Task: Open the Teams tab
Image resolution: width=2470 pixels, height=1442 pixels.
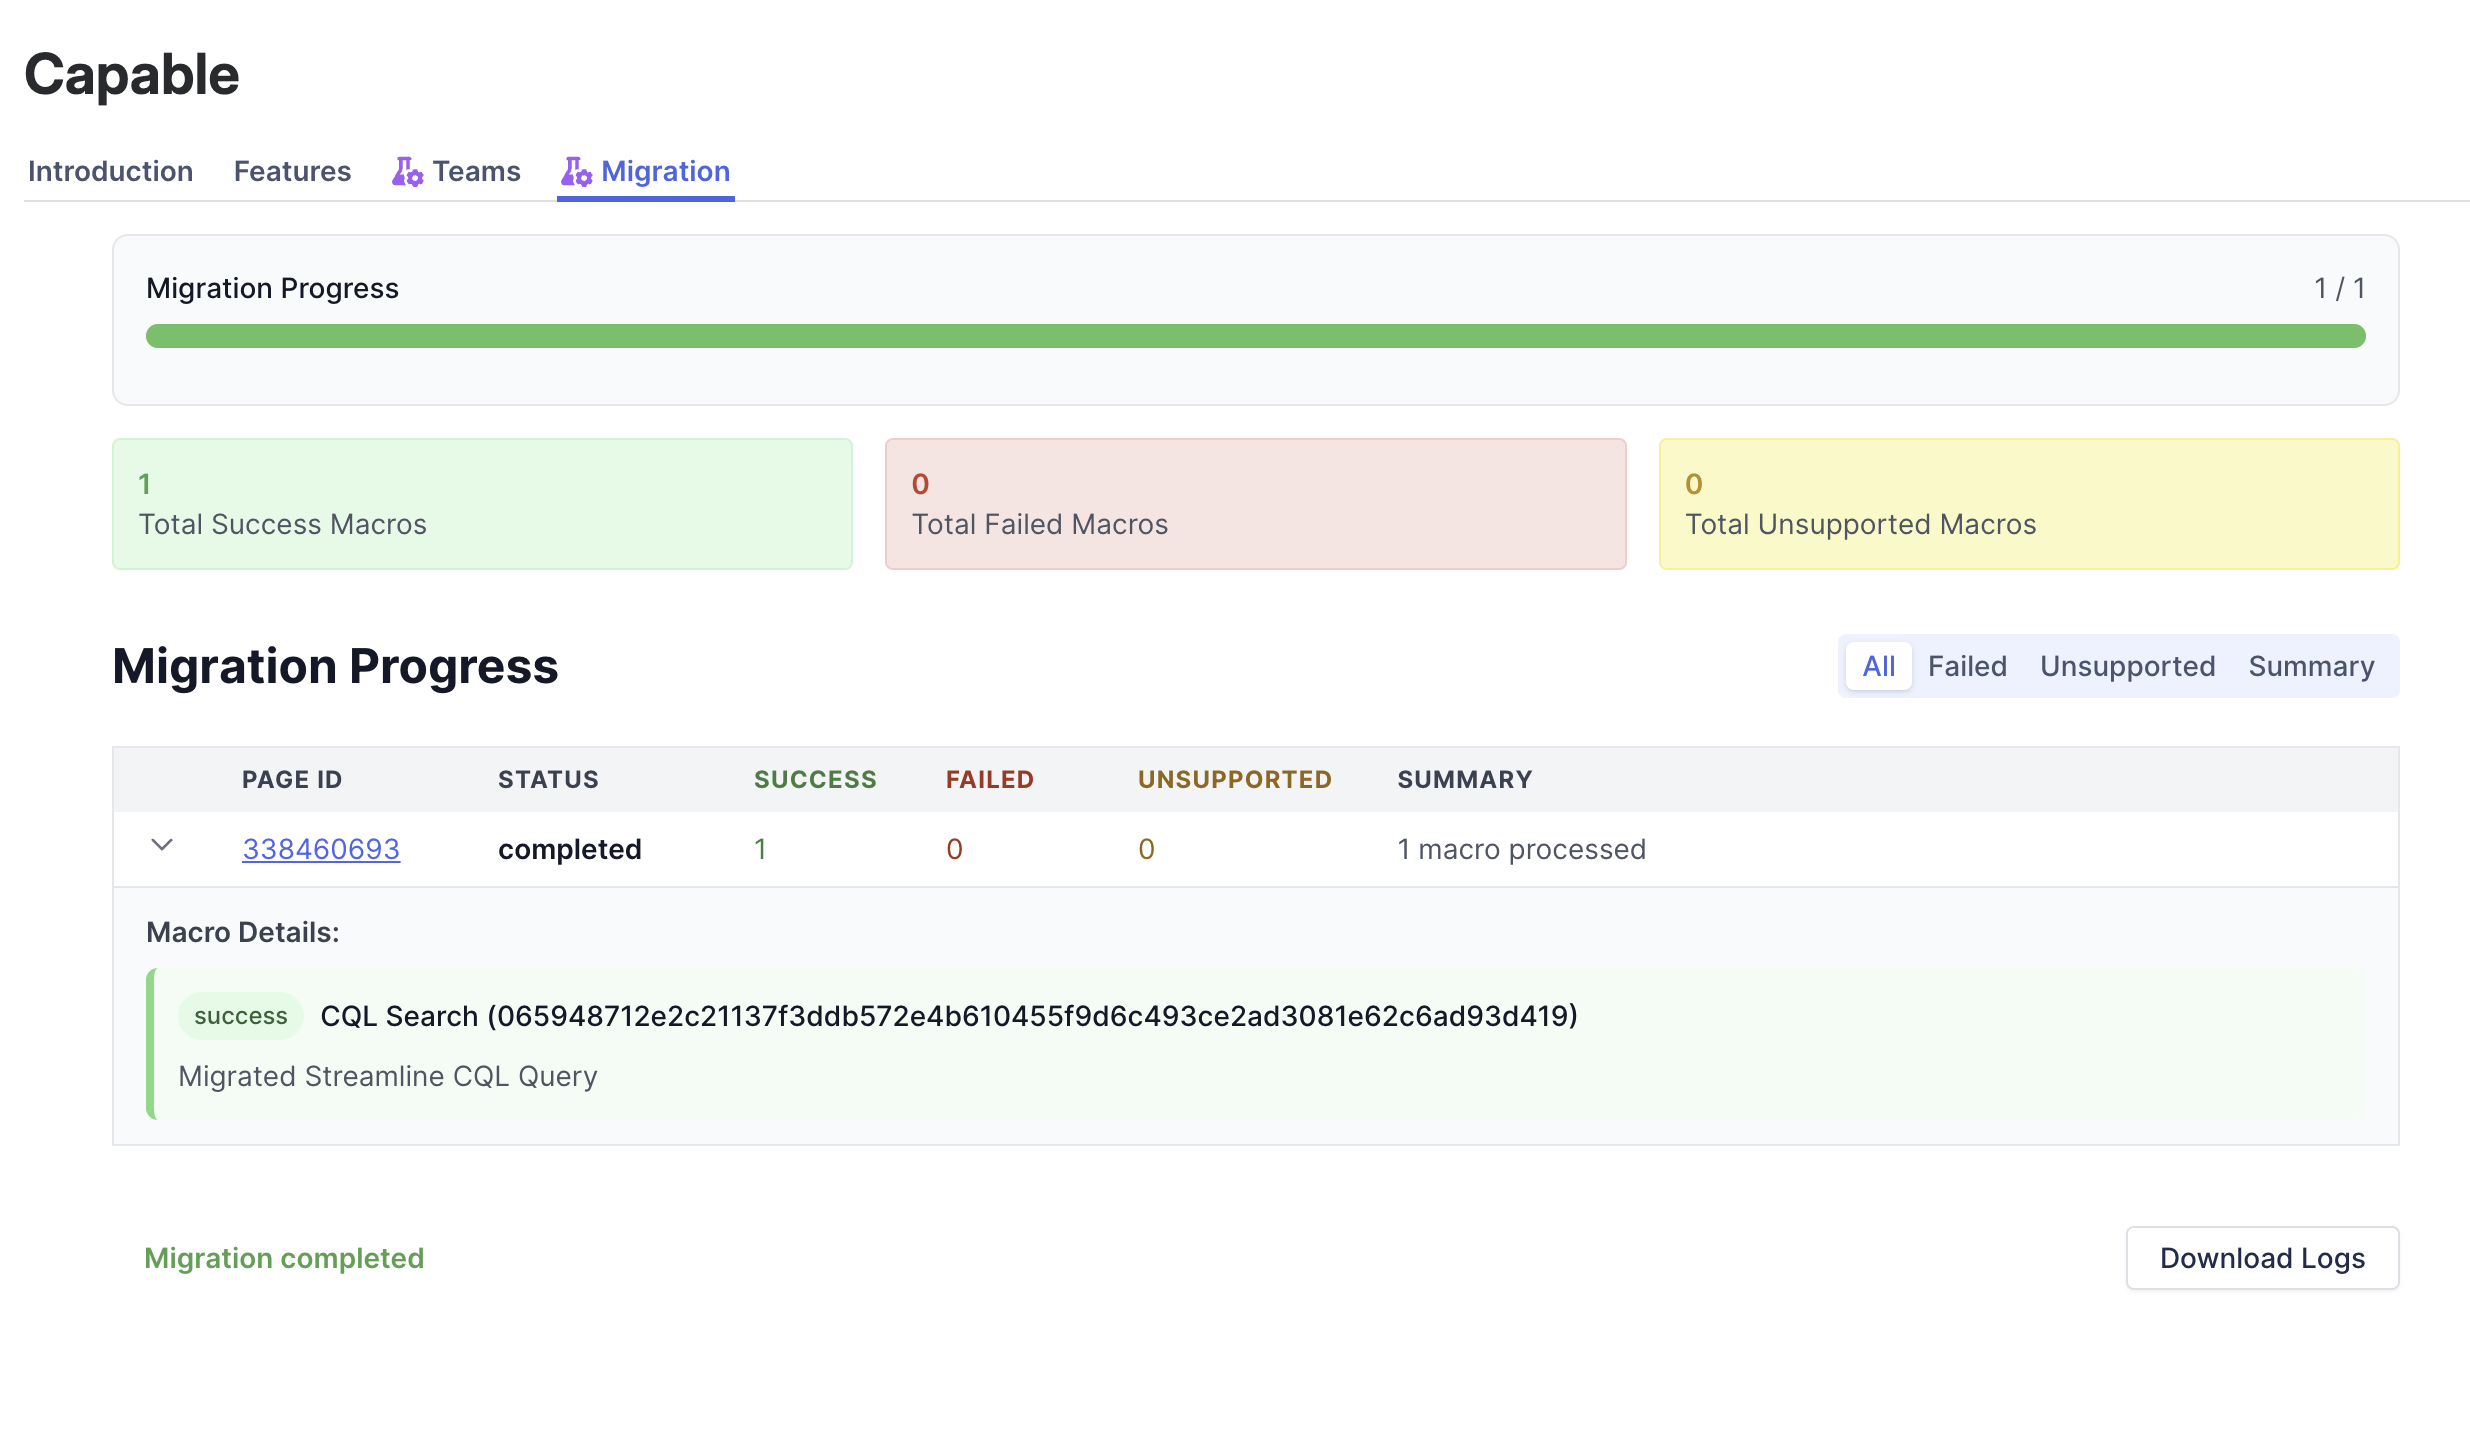Action: point(476,171)
